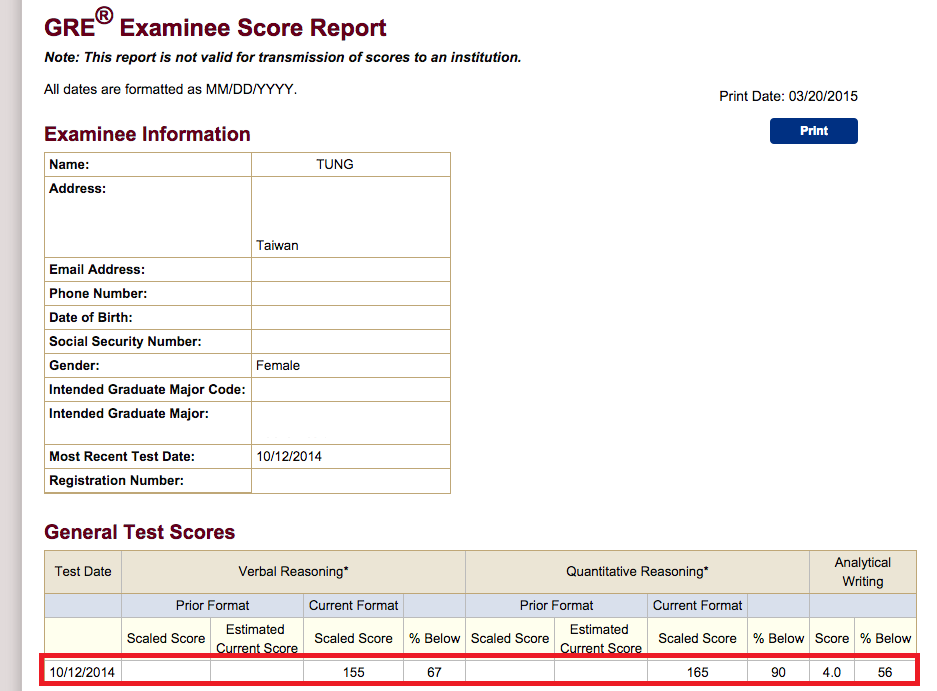
Task: Click the Test Date column header
Action: pyautogui.click(x=83, y=571)
